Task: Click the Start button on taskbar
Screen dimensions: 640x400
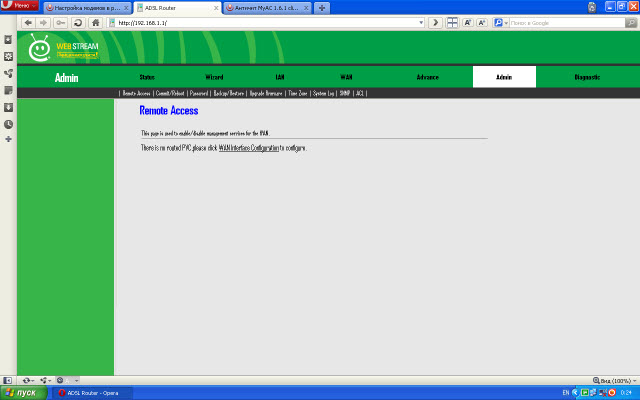Action: point(22,393)
